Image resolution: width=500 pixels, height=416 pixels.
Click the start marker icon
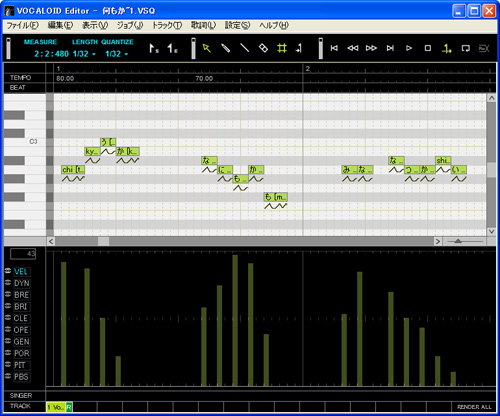tap(154, 49)
